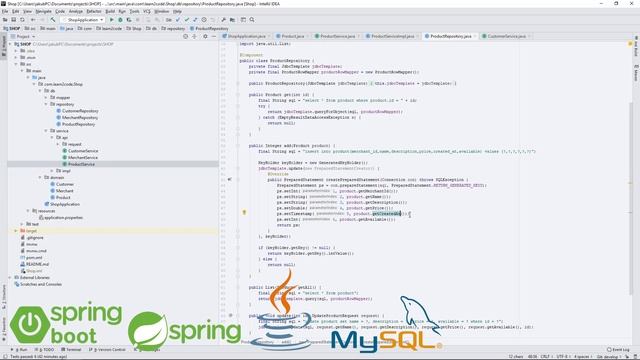
Task: Collapse the domain folder in tree
Action: pos(40,177)
